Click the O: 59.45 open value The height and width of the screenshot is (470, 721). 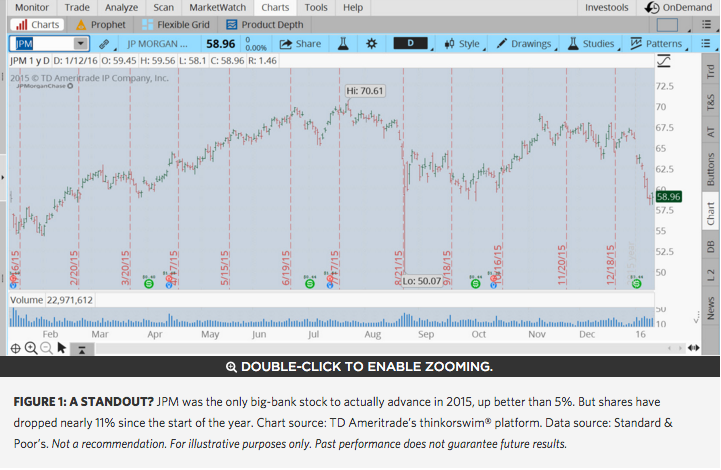tap(118, 61)
